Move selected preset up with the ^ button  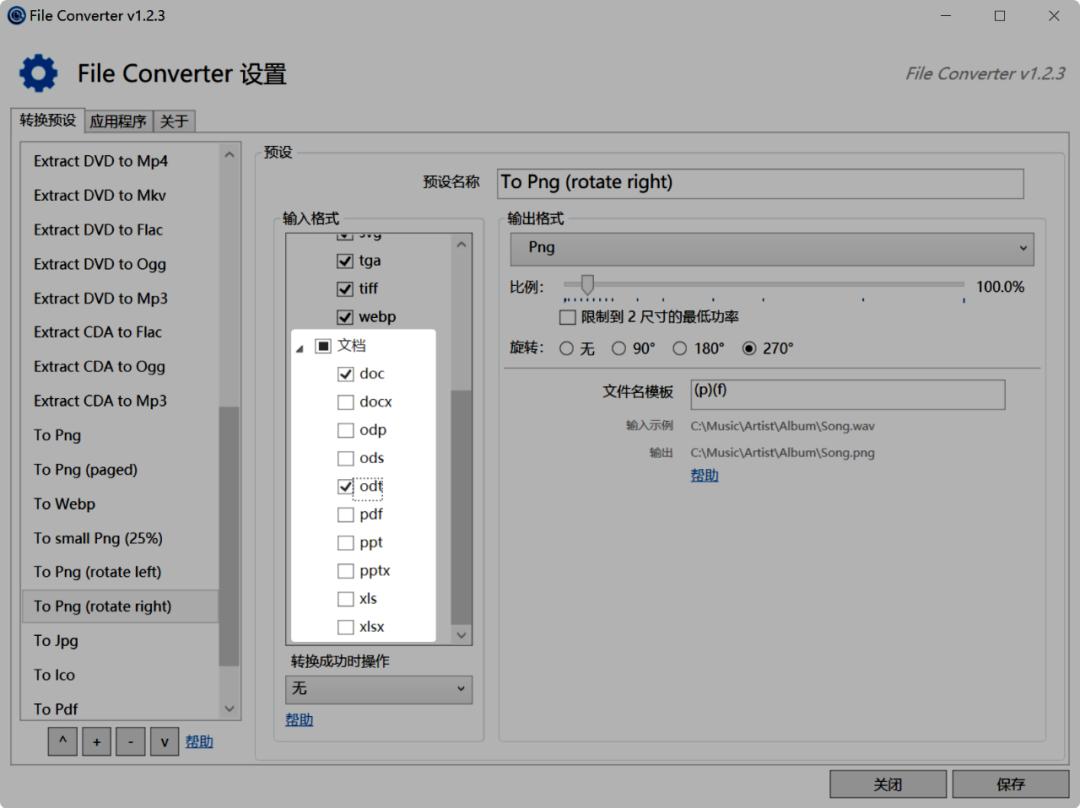(62, 741)
